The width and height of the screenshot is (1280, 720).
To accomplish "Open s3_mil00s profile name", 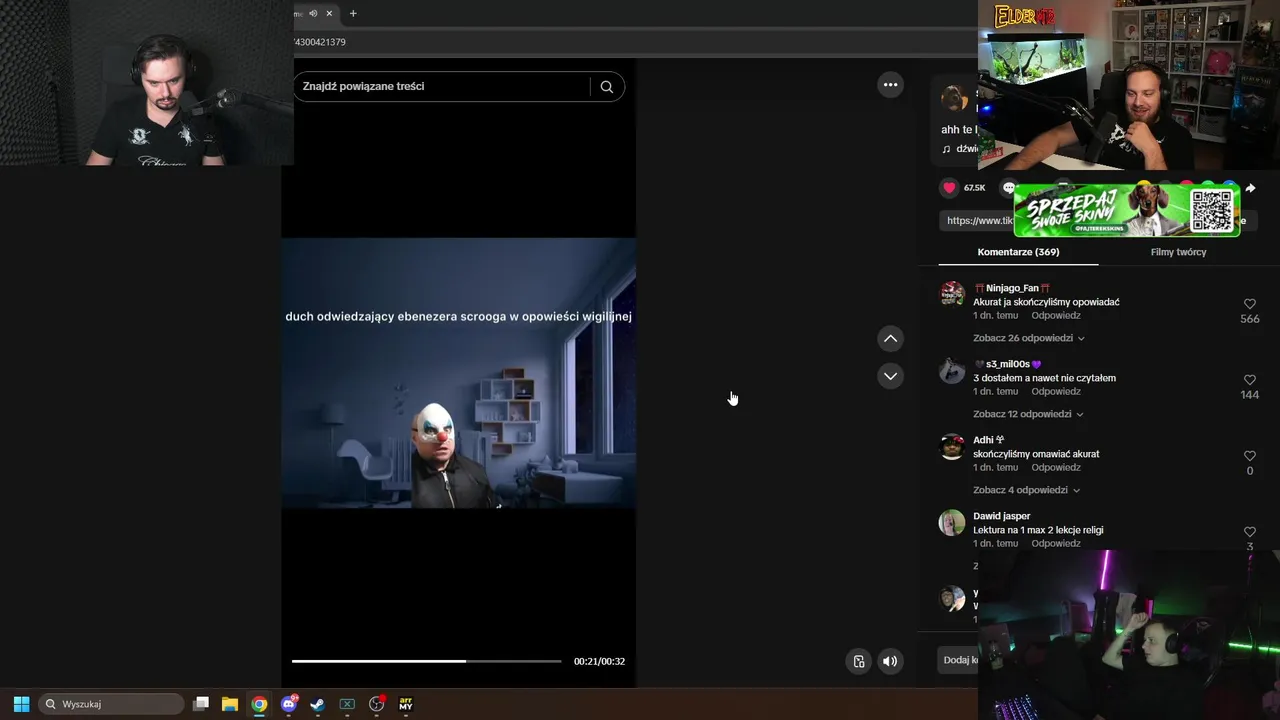I will [1007, 364].
